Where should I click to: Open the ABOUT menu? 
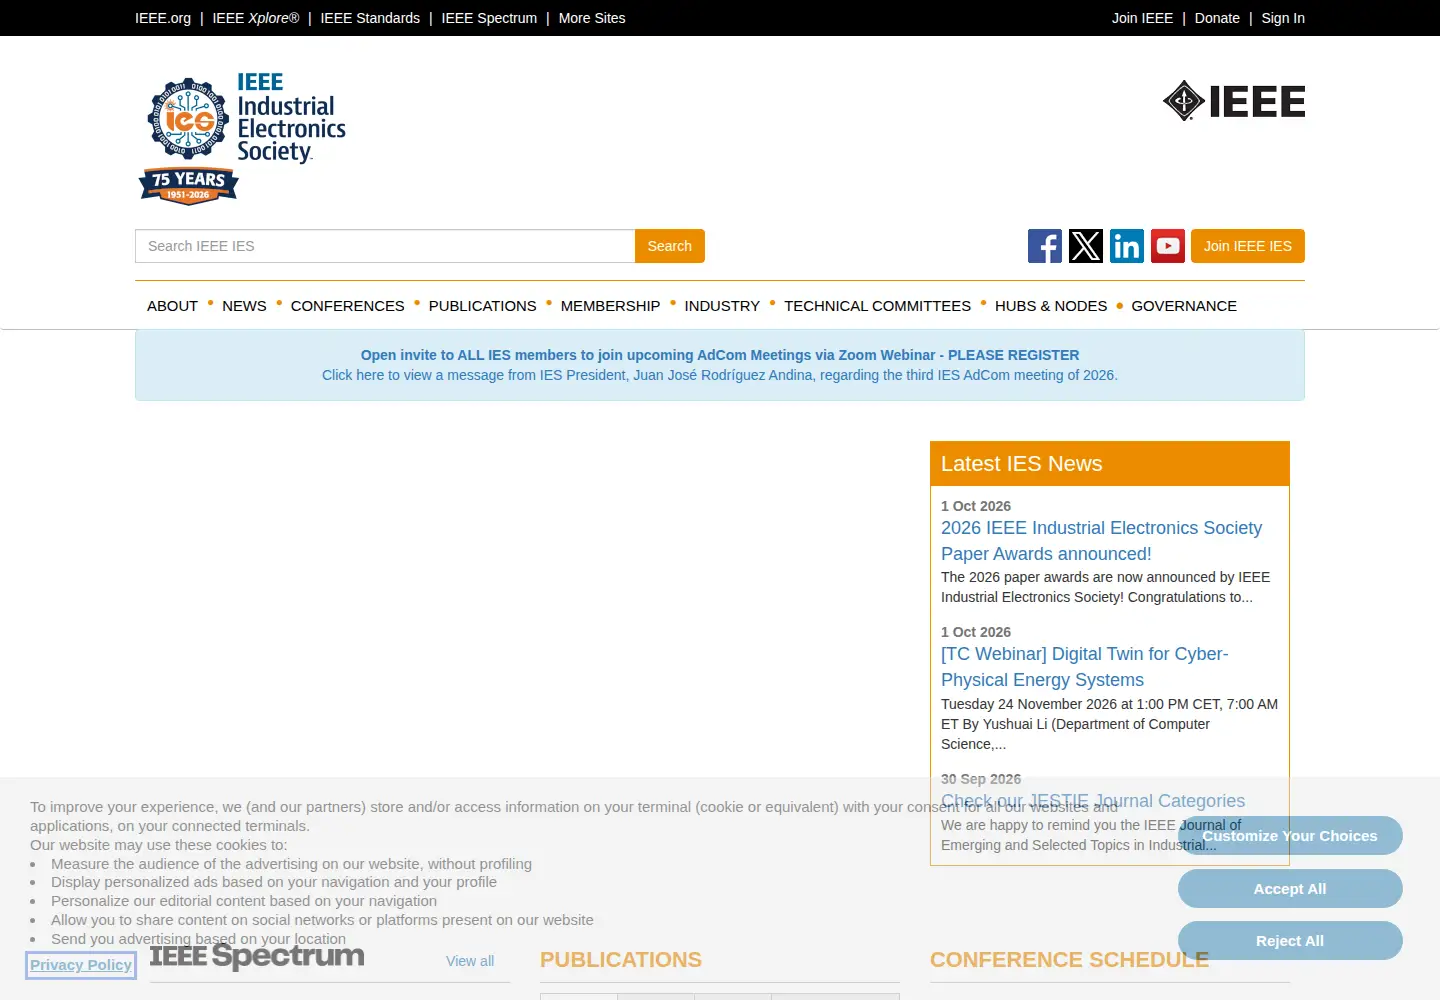coord(172,306)
